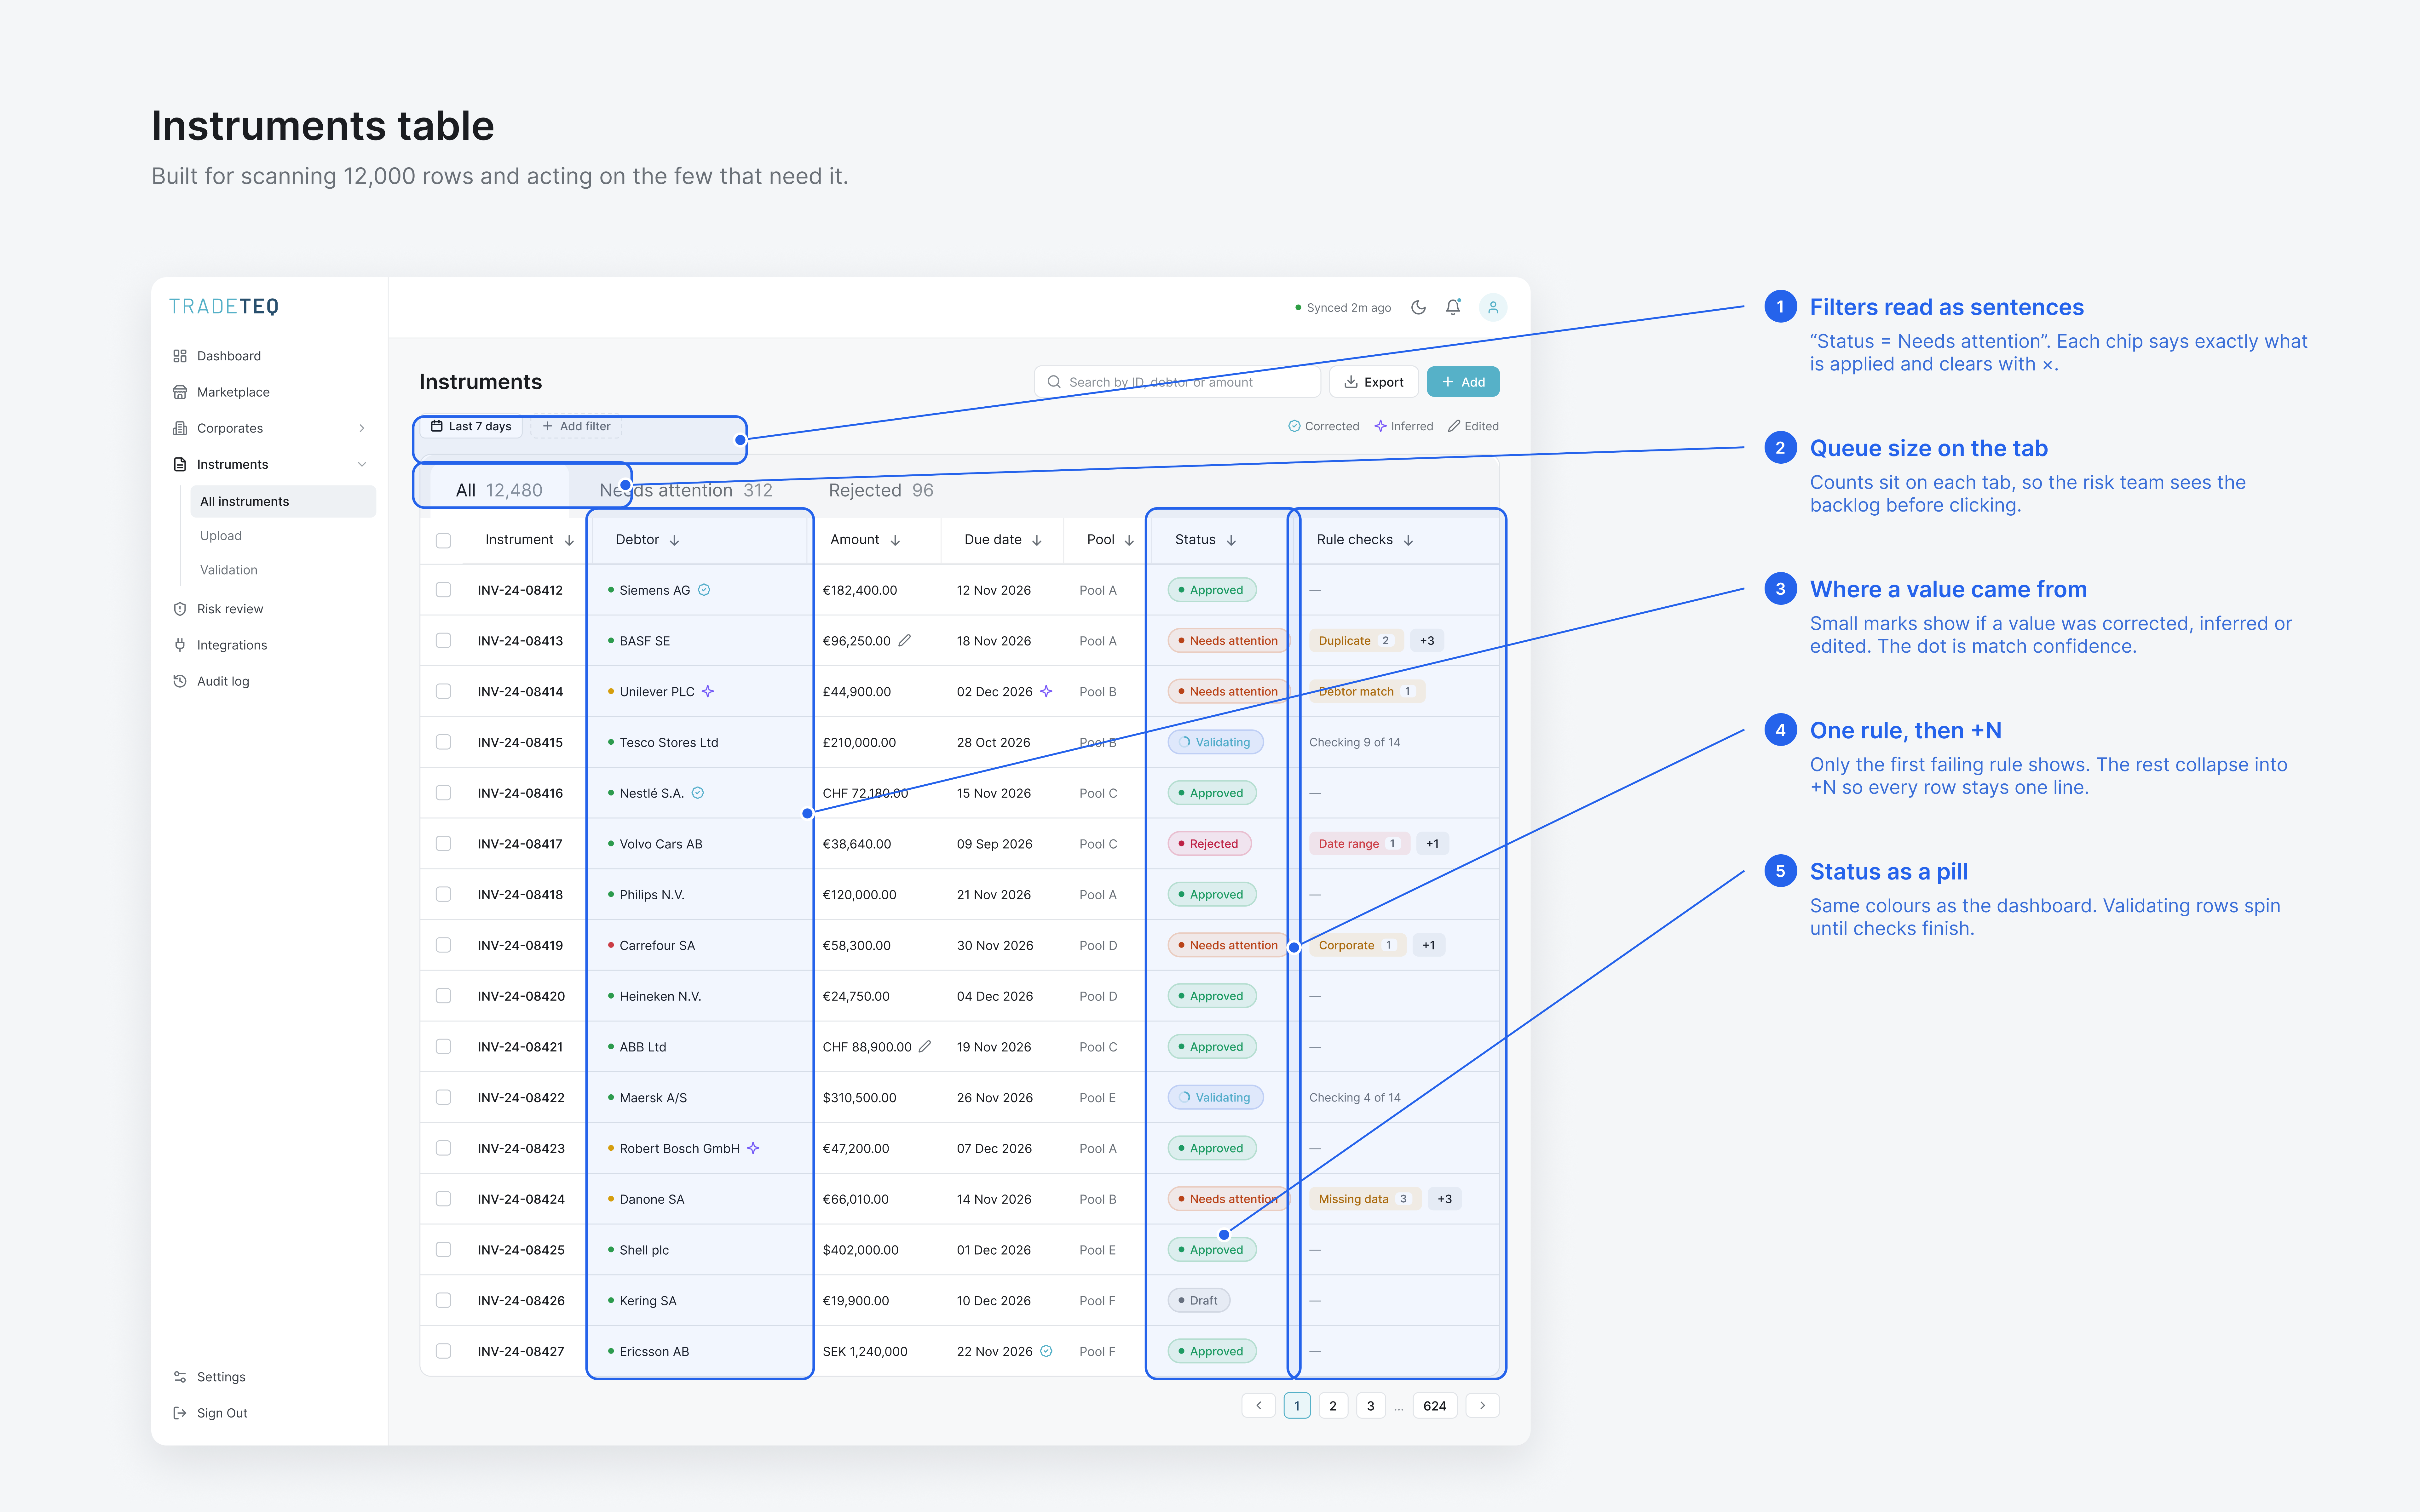
Task: Tick the checkbox for INV-24-08419
Action: point(443,945)
